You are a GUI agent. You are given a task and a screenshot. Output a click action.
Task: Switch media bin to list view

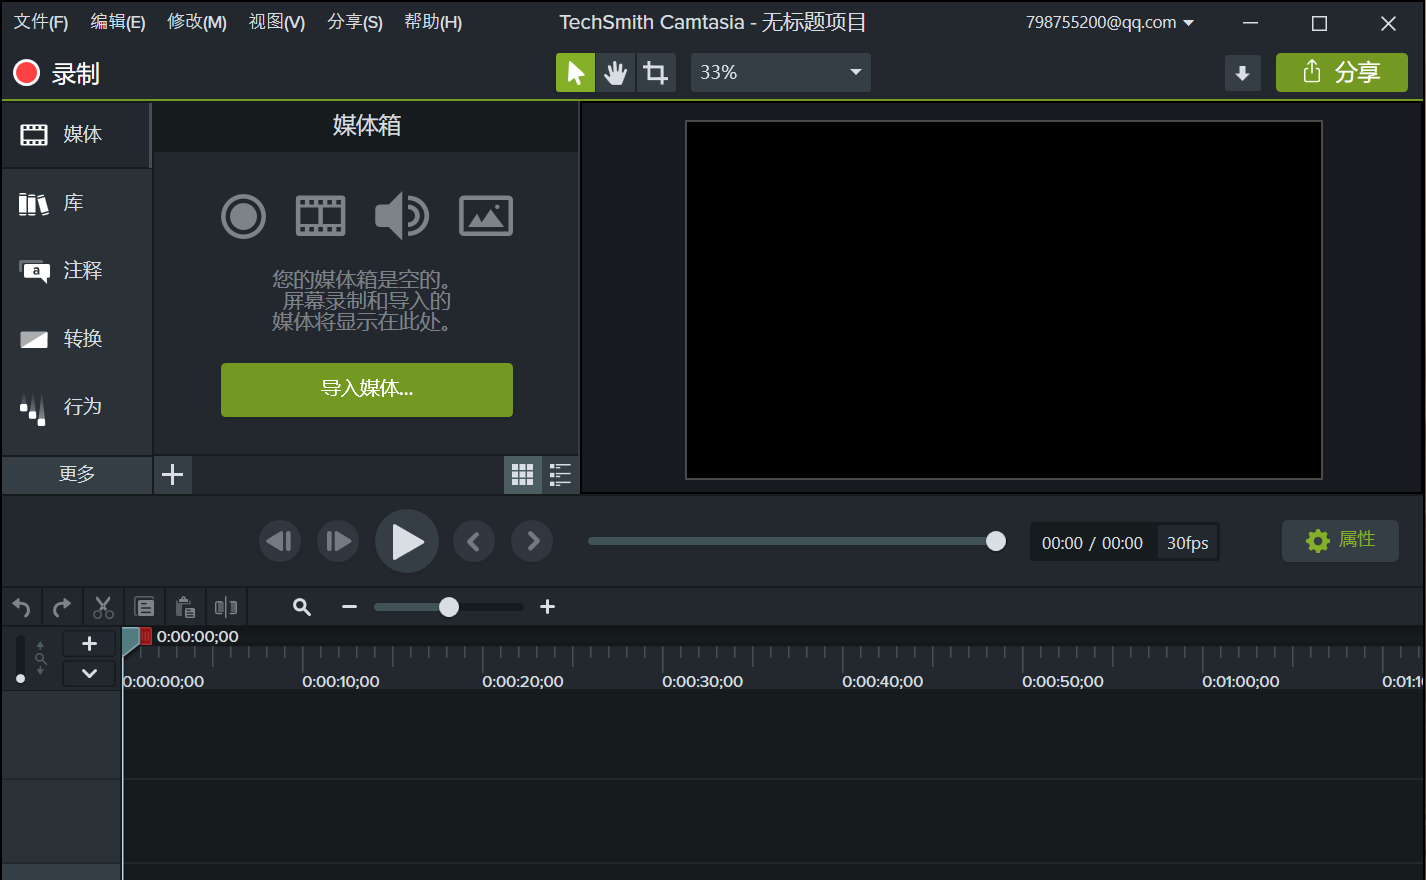pyautogui.click(x=560, y=474)
